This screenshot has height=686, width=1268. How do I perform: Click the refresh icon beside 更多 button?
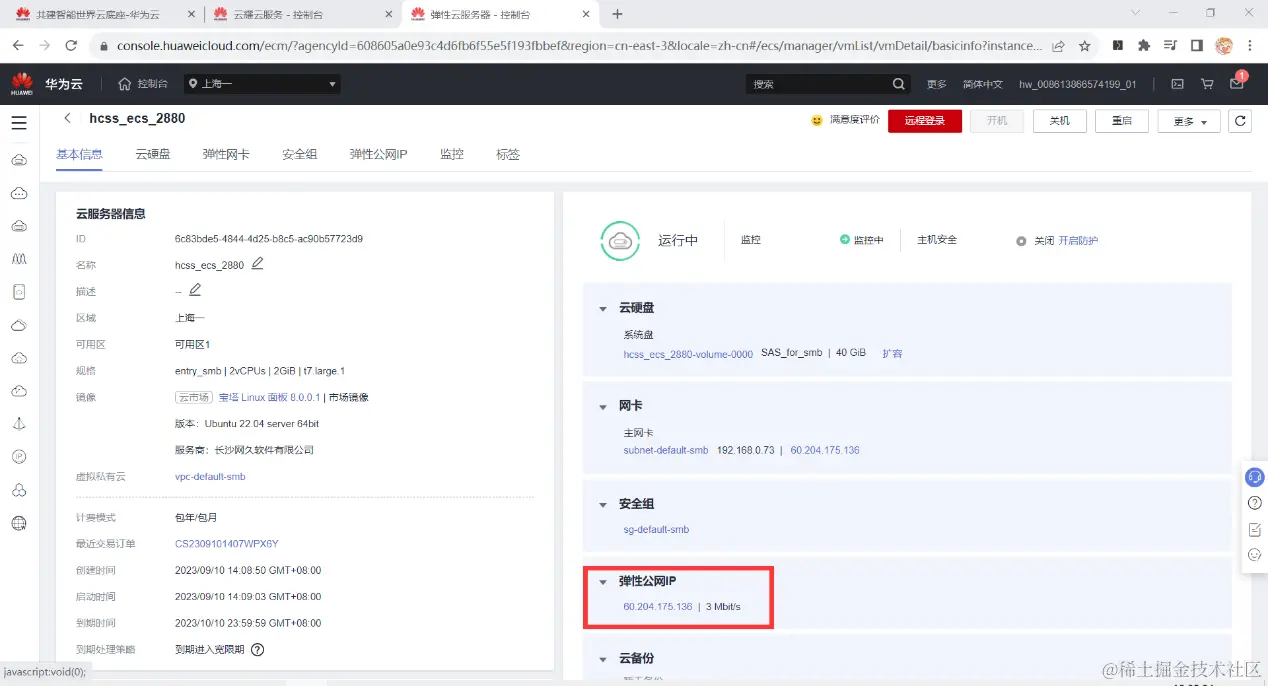(1240, 121)
